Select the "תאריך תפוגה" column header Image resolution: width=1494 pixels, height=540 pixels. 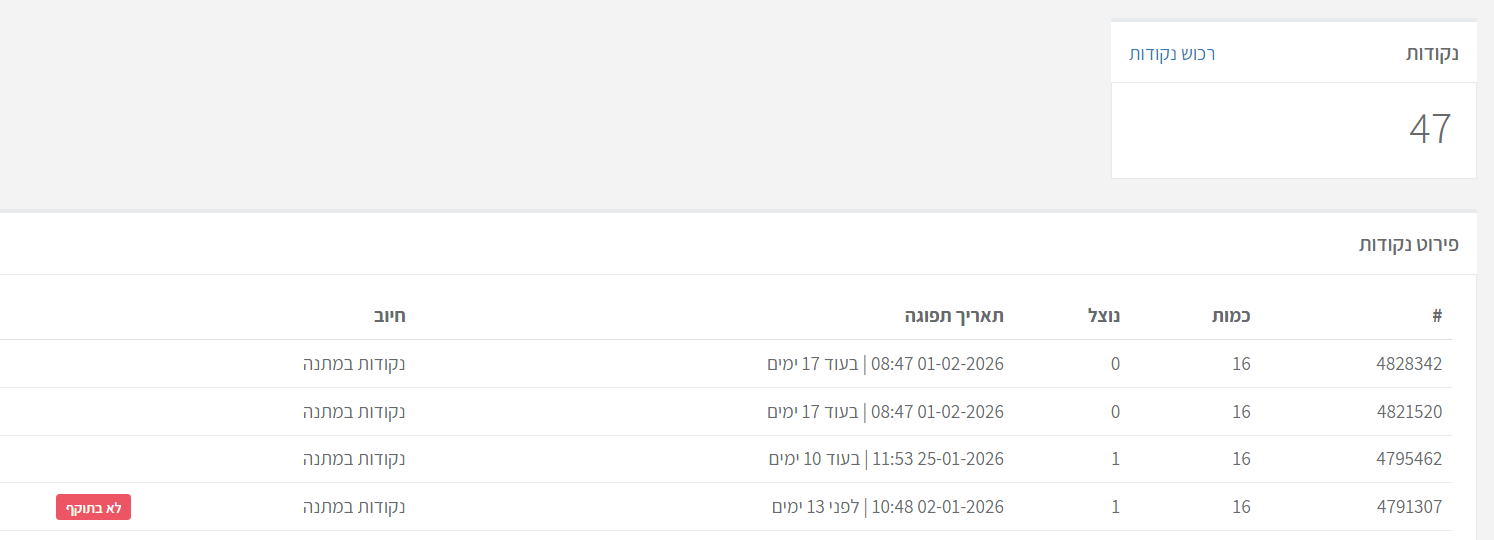(x=954, y=316)
